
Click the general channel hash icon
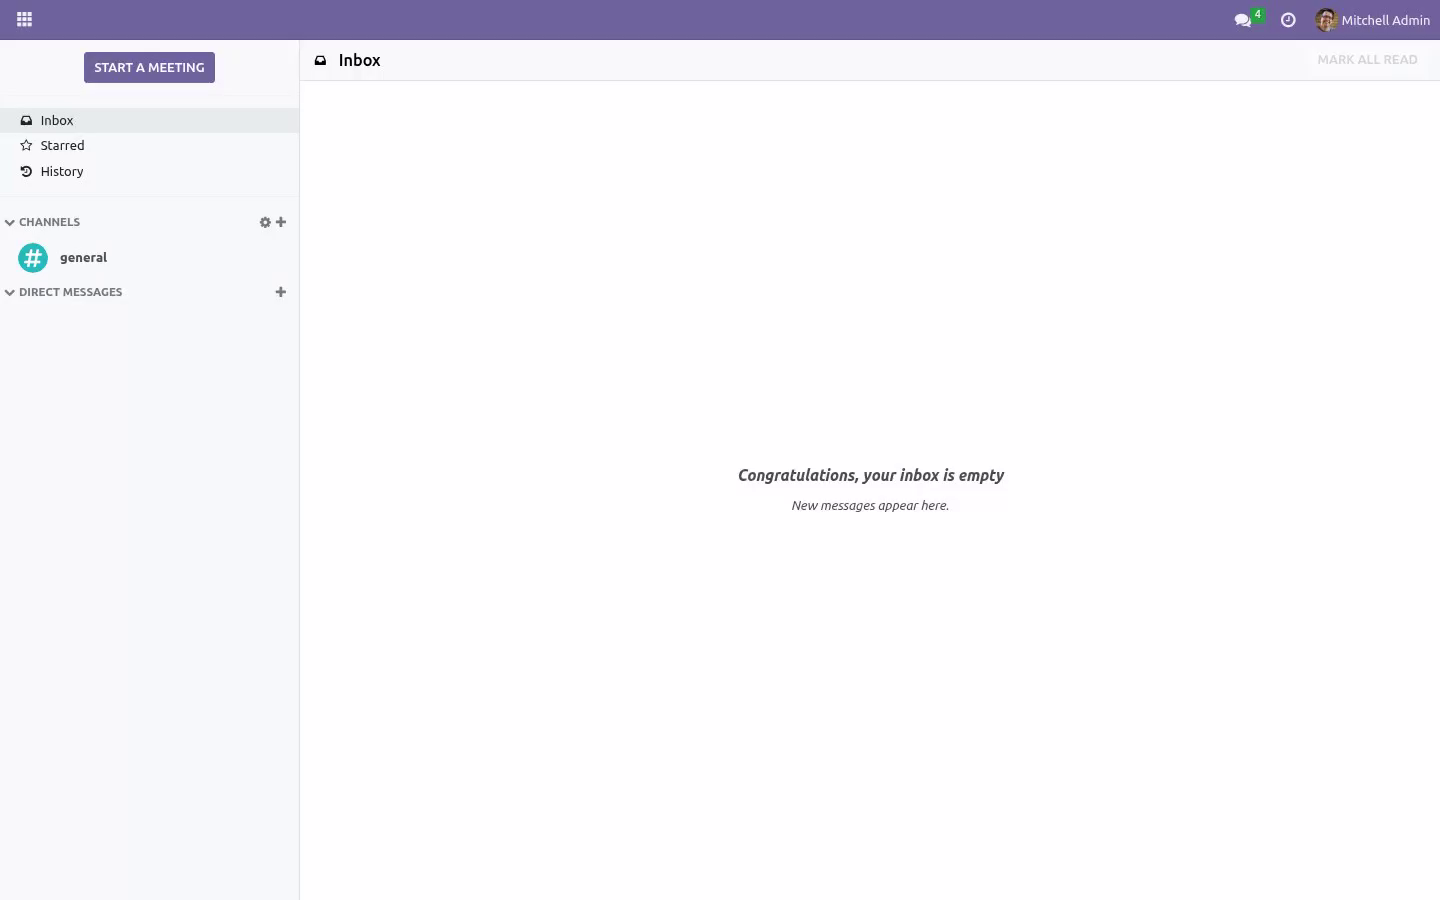pyautogui.click(x=33, y=258)
